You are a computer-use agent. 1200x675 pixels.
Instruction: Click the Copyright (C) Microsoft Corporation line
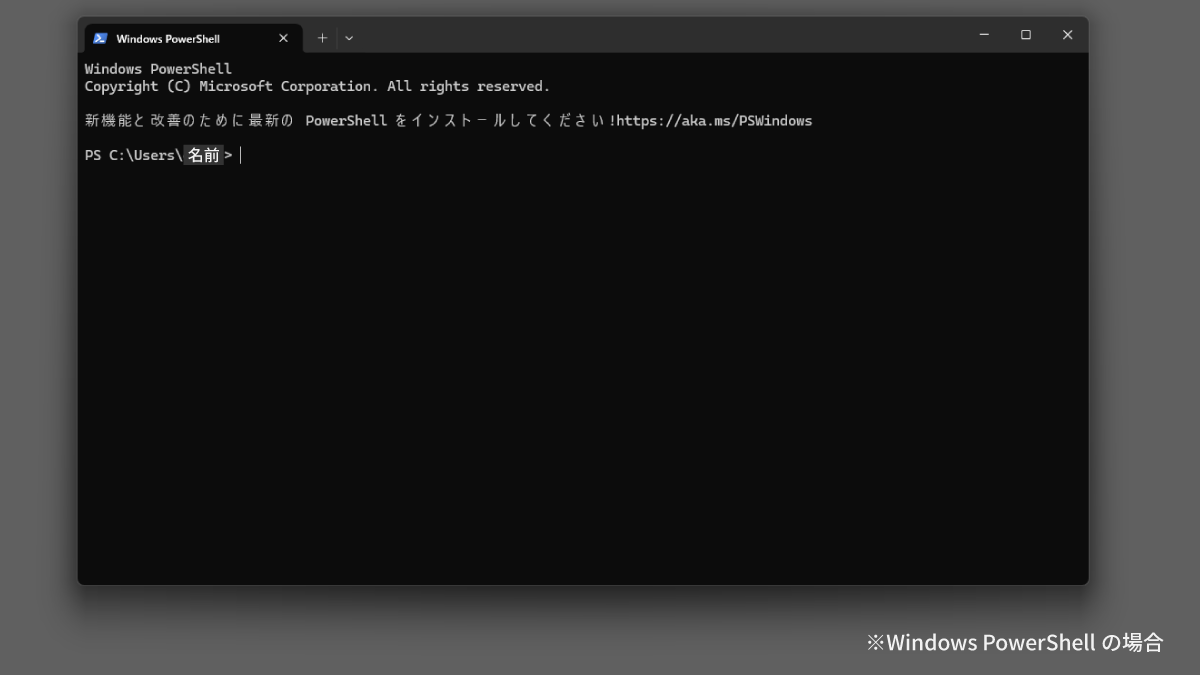tap(317, 87)
